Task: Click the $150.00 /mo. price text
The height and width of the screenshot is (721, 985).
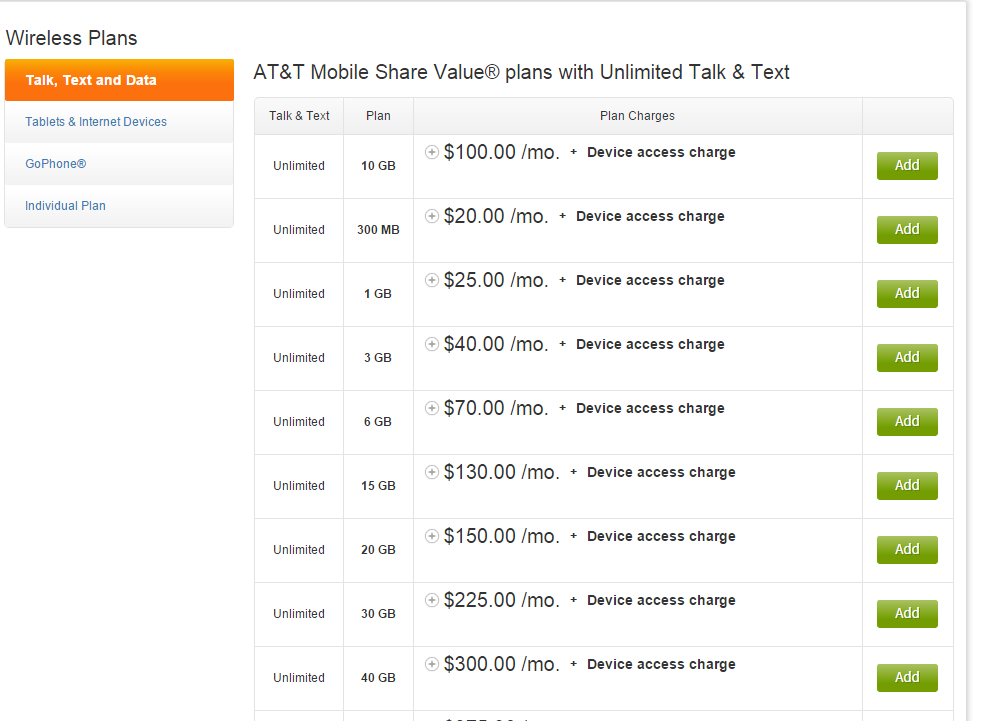Action: [x=502, y=536]
